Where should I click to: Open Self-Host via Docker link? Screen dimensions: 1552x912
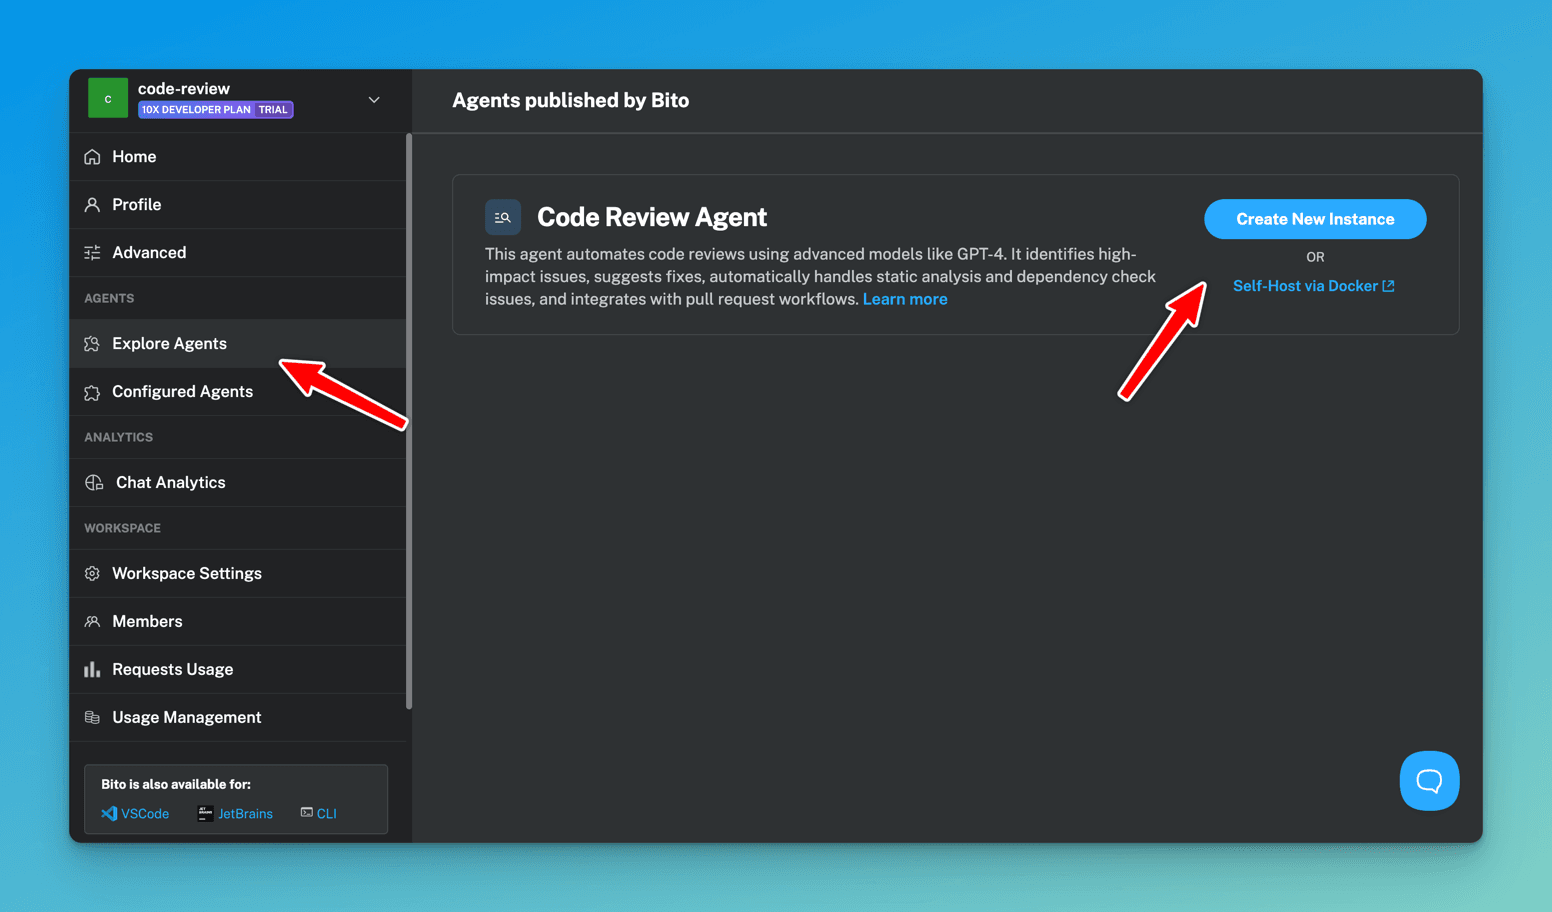(x=1313, y=286)
